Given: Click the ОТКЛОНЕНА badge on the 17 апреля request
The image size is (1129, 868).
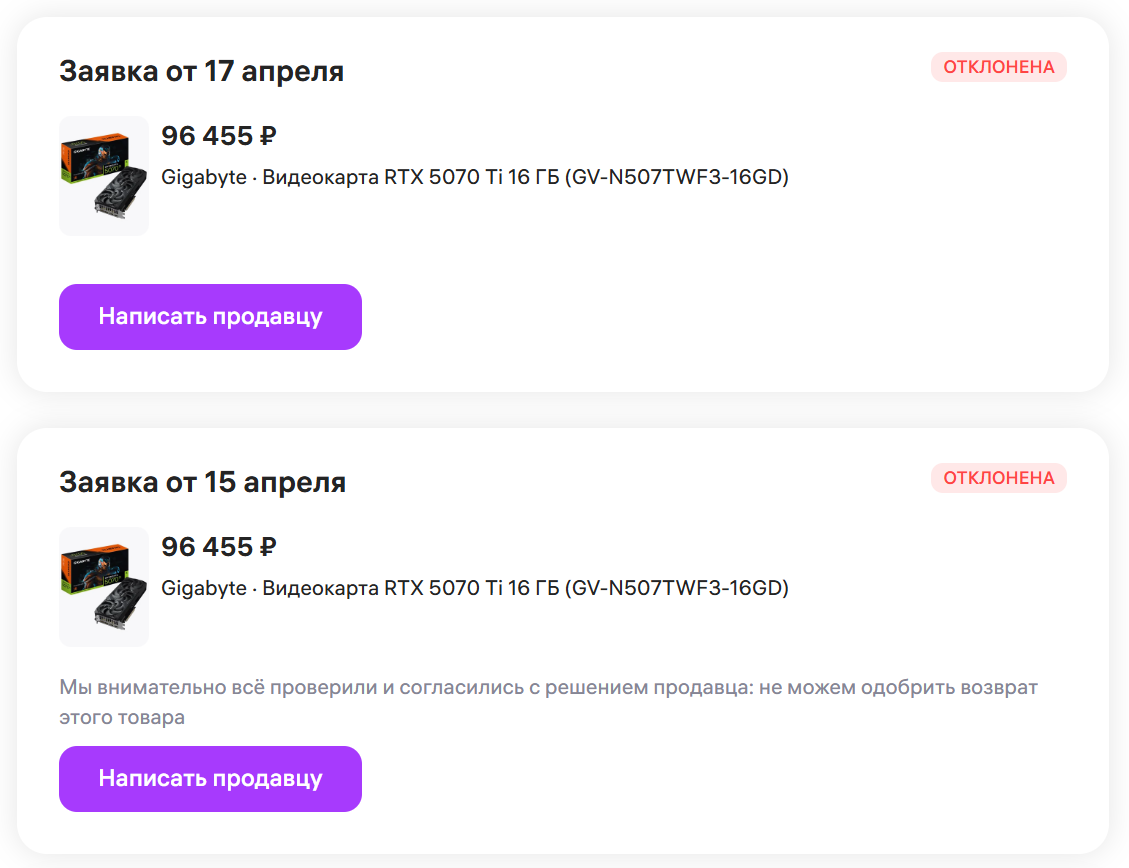Looking at the screenshot, I should pyautogui.click(x=998, y=67).
